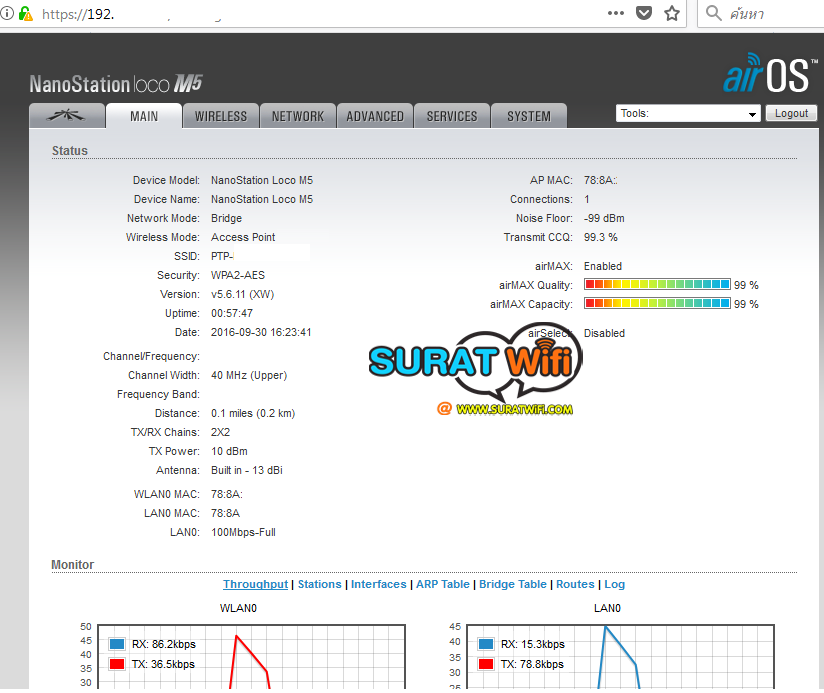This screenshot has height=693, width=824.
Task: Go to the NETWORK tab
Action: coord(298,116)
